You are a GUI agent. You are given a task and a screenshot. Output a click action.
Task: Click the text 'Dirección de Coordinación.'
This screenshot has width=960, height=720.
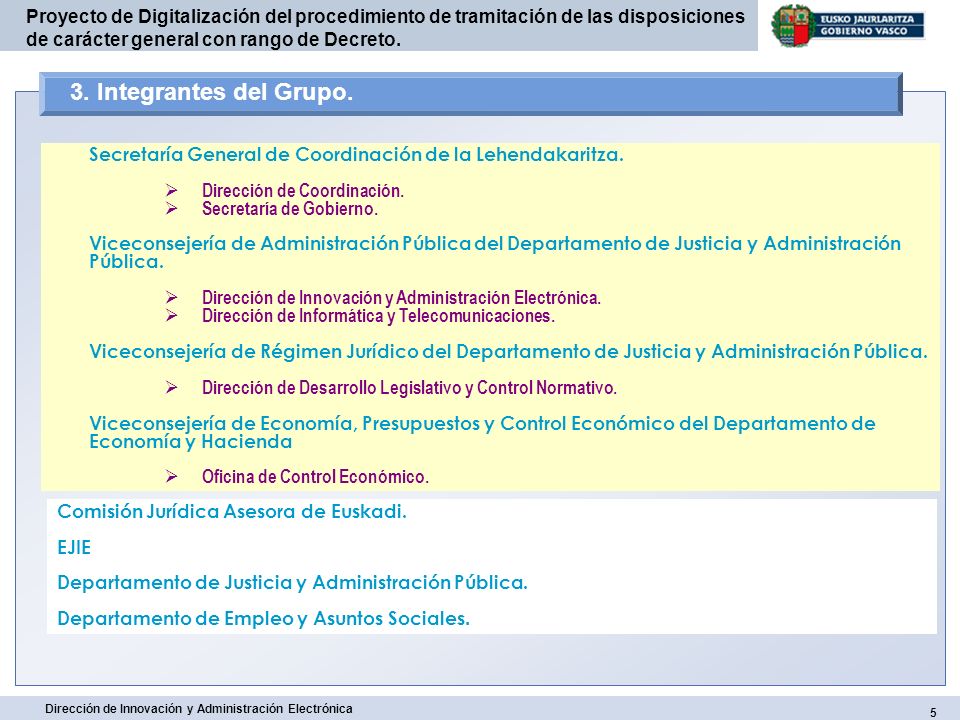click(x=303, y=190)
